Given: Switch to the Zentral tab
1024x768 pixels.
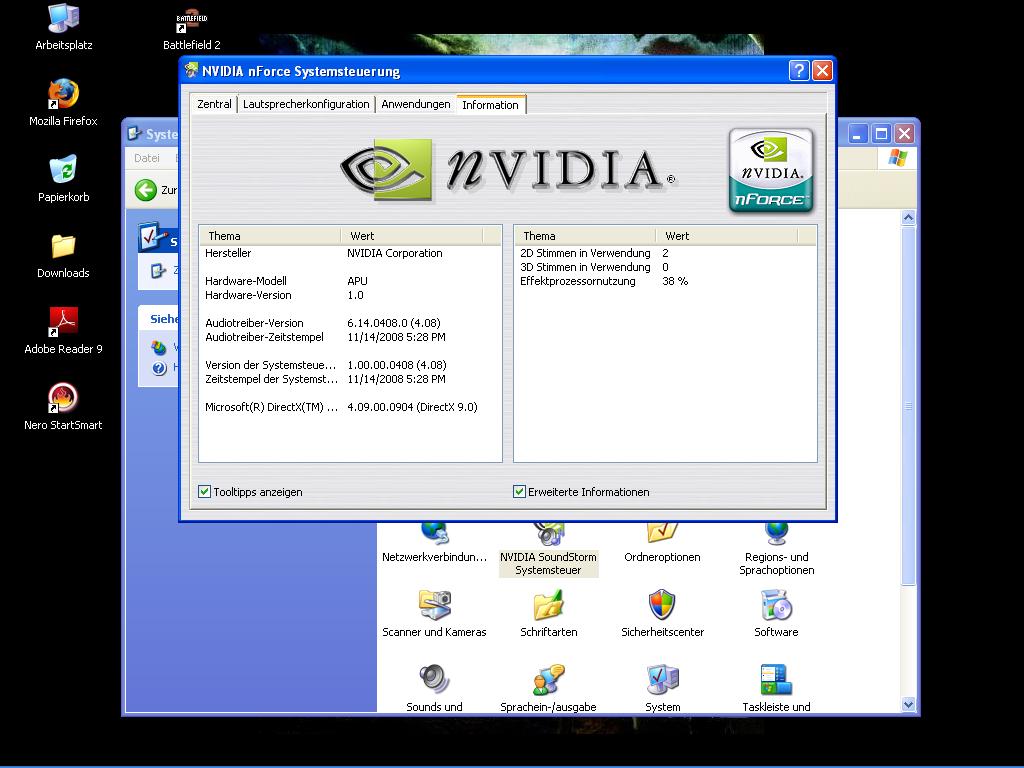Looking at the screenshot, I should (214, 104).
